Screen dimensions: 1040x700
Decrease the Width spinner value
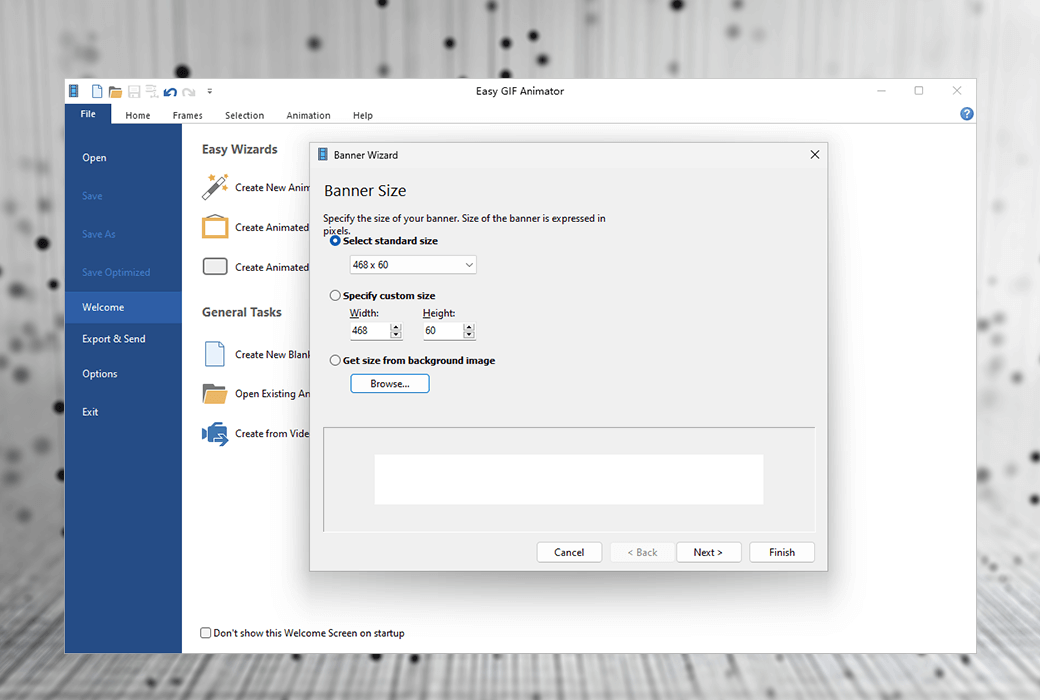[x=396, y=334]
